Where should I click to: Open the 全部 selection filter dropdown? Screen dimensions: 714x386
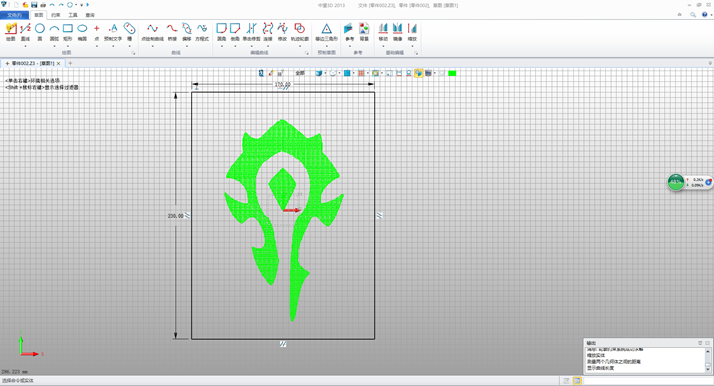click(300, 73)
